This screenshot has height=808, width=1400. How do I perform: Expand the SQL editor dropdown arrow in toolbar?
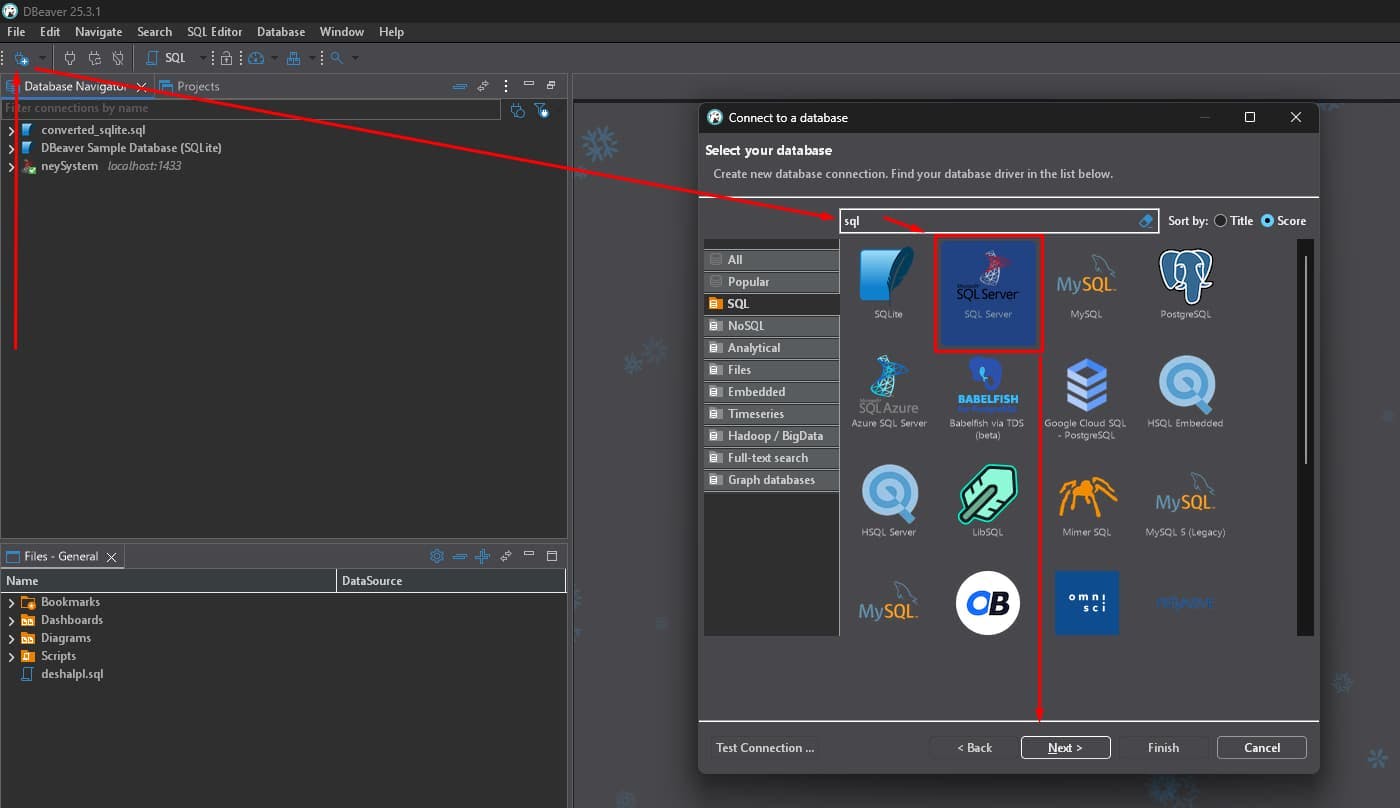203,57
